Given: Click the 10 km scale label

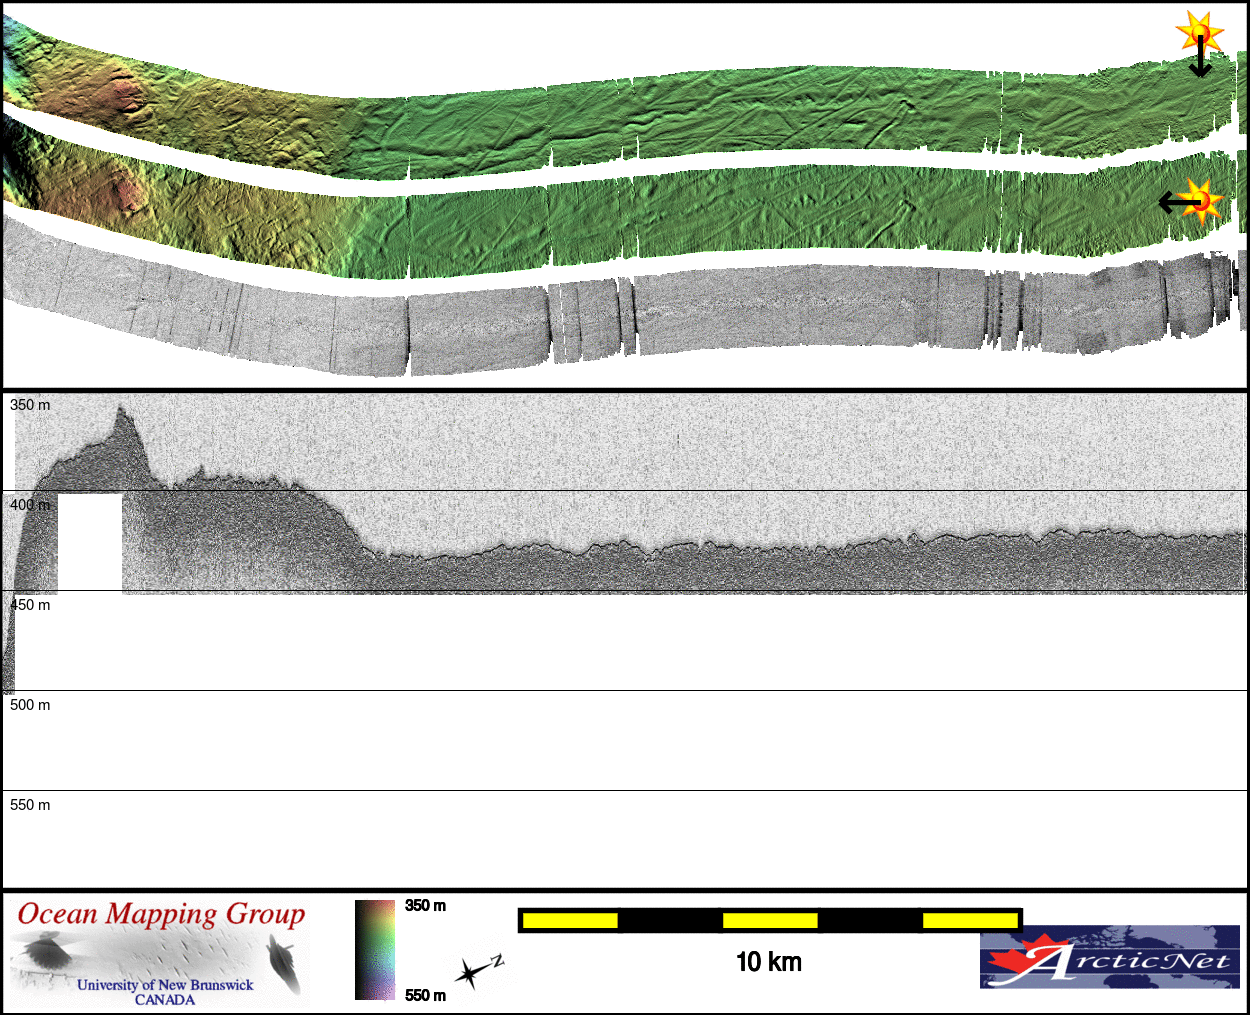Looking at the screenshot, I should (x=768, y=962).
